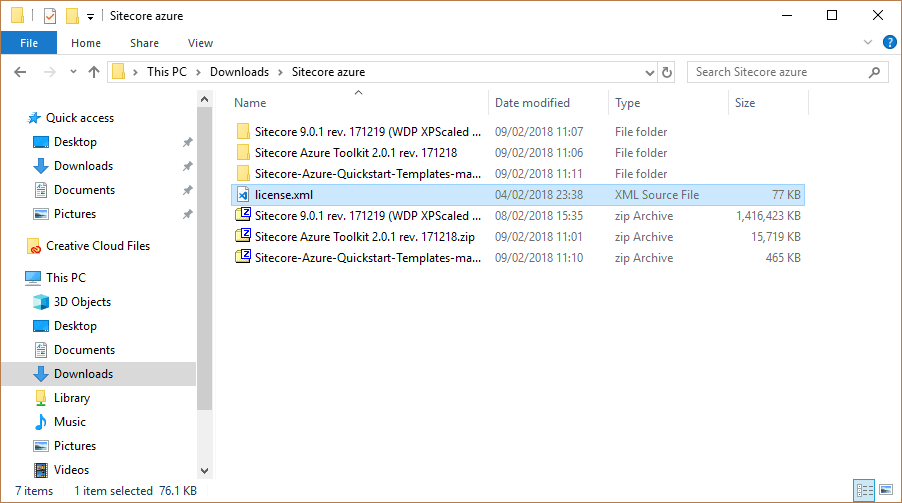Viewport: 902px width, 503px height.
Task: Open Pictures under This PC
Action: 75,446
